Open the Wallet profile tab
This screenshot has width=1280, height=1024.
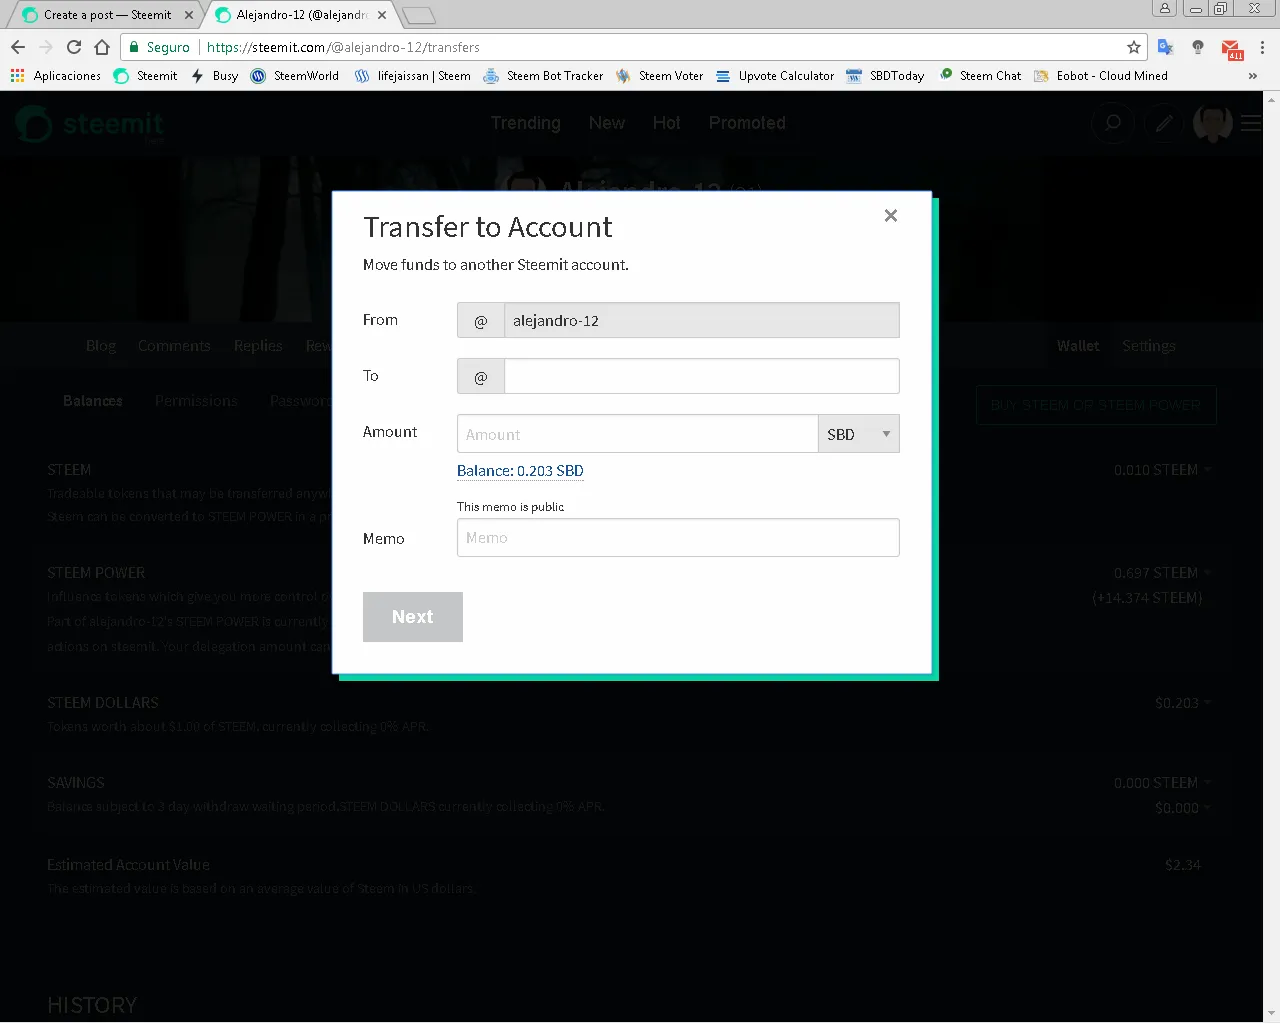point(1078,346)
